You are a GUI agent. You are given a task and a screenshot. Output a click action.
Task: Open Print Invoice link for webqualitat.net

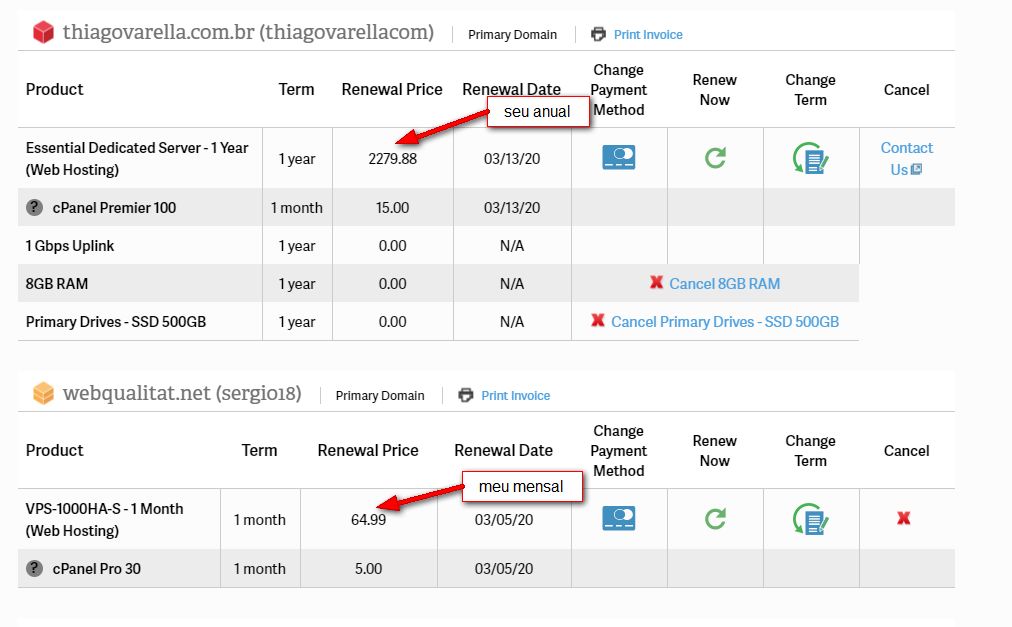(x=515, y=395)
